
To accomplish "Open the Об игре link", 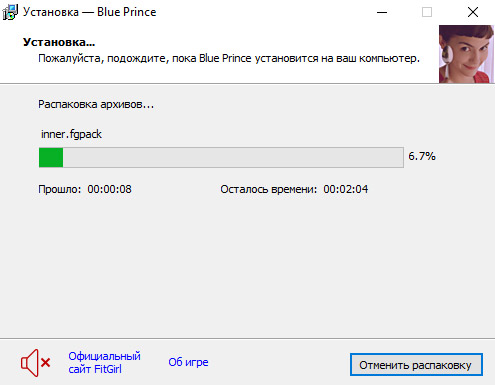I will 188,362.
